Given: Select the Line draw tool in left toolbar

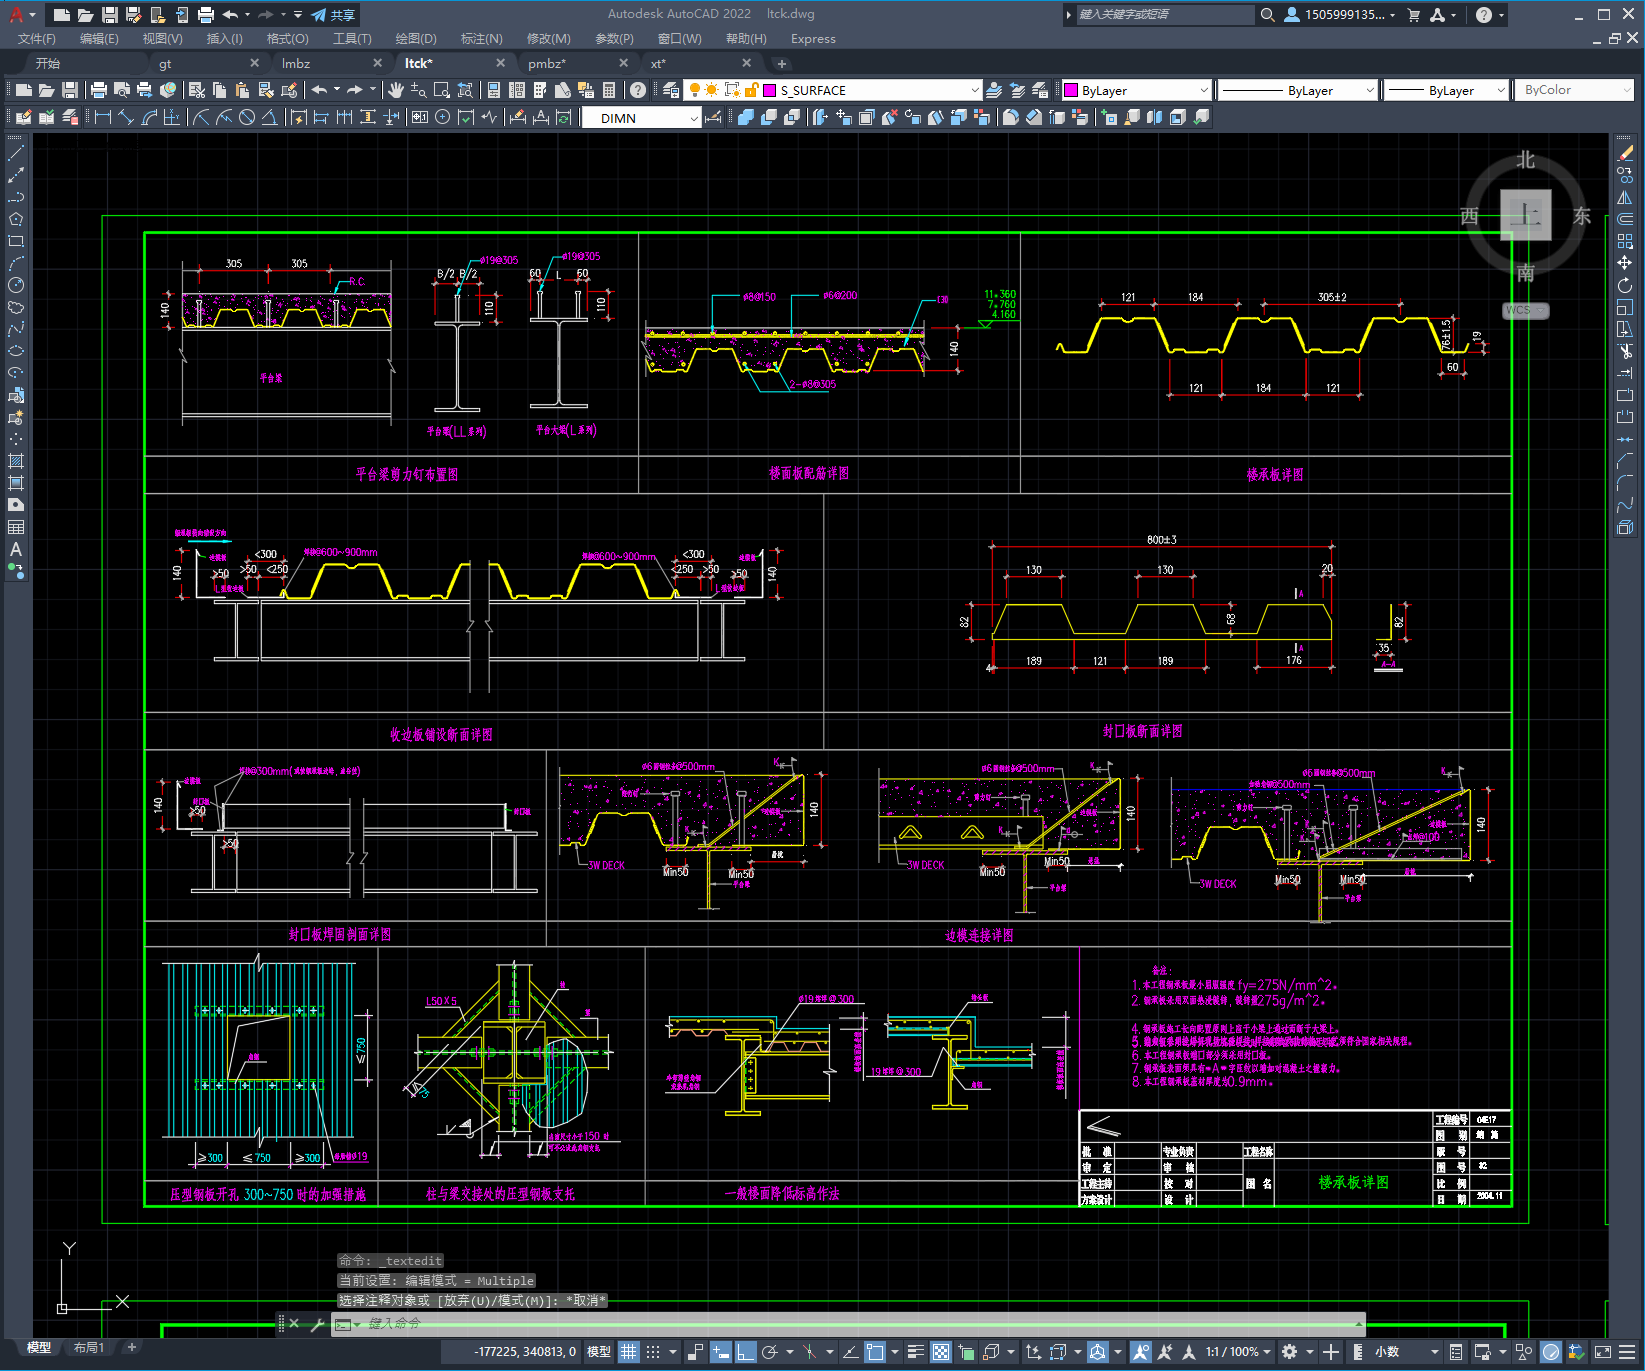Looking at the screenshot, I should (16, 154).
